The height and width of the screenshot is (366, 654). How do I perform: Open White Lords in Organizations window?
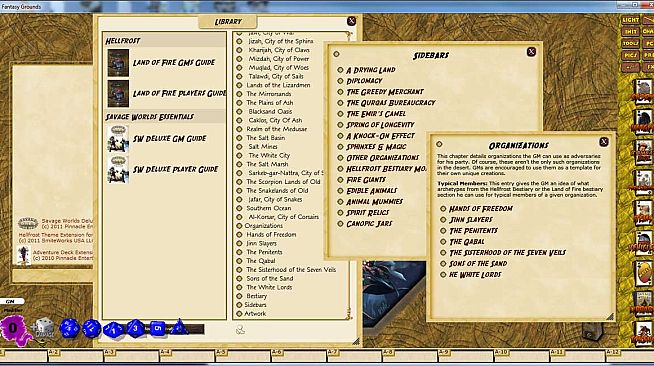(x=475, y=275)
